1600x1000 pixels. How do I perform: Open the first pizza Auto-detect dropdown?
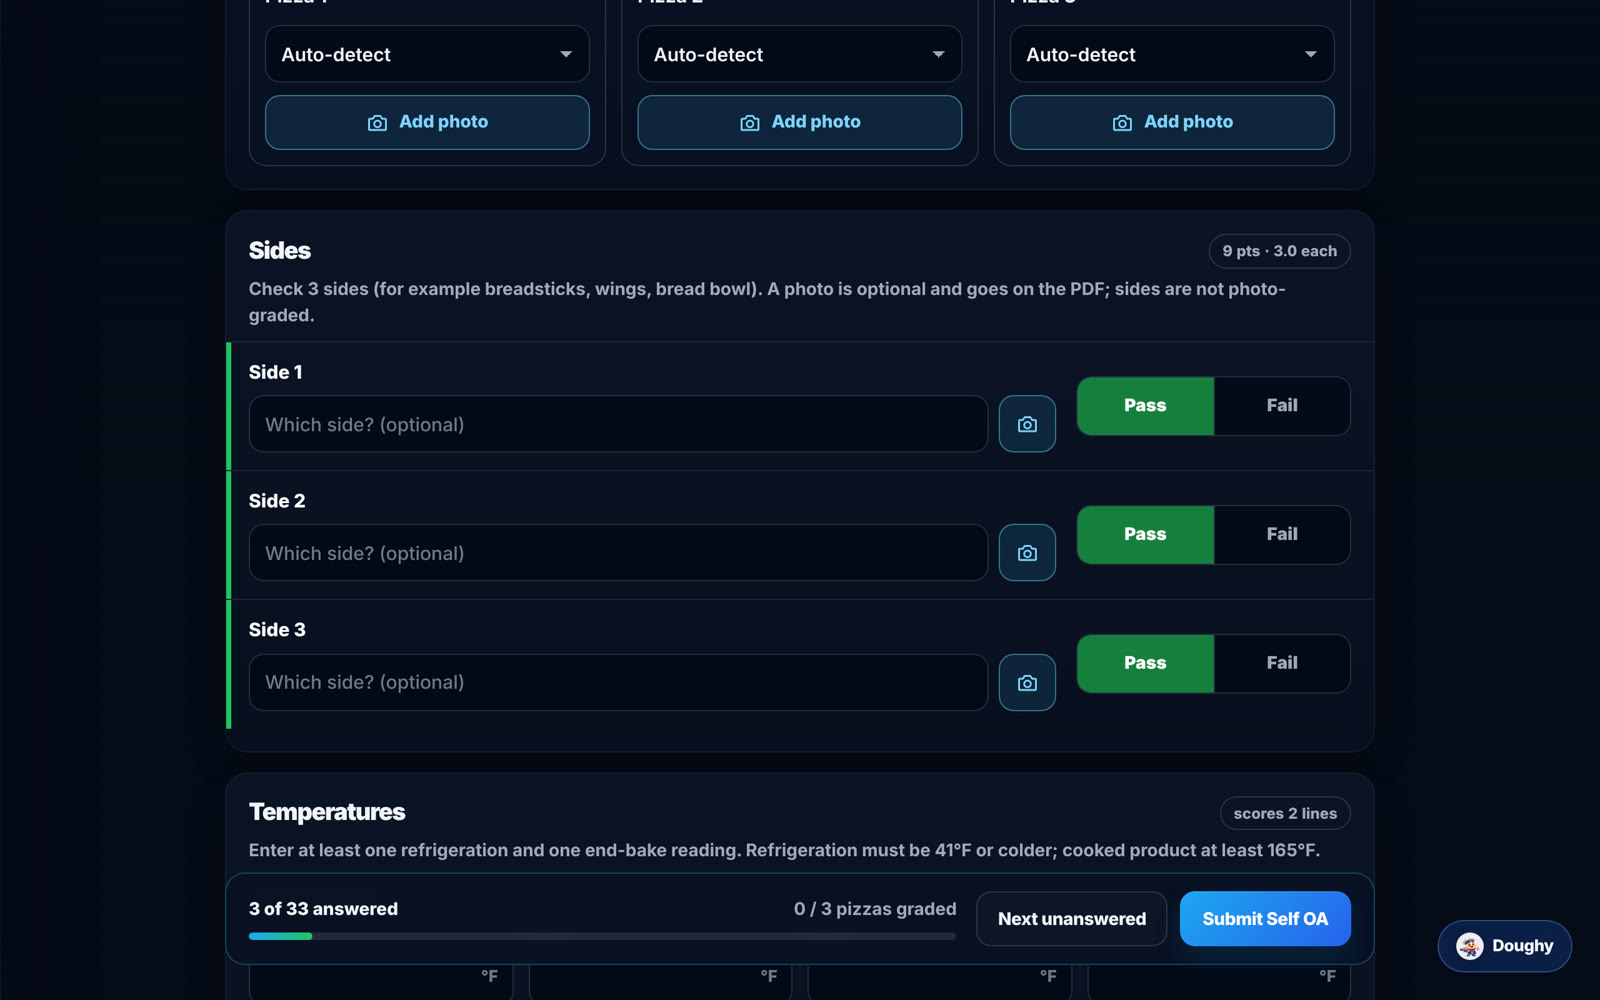427,54
